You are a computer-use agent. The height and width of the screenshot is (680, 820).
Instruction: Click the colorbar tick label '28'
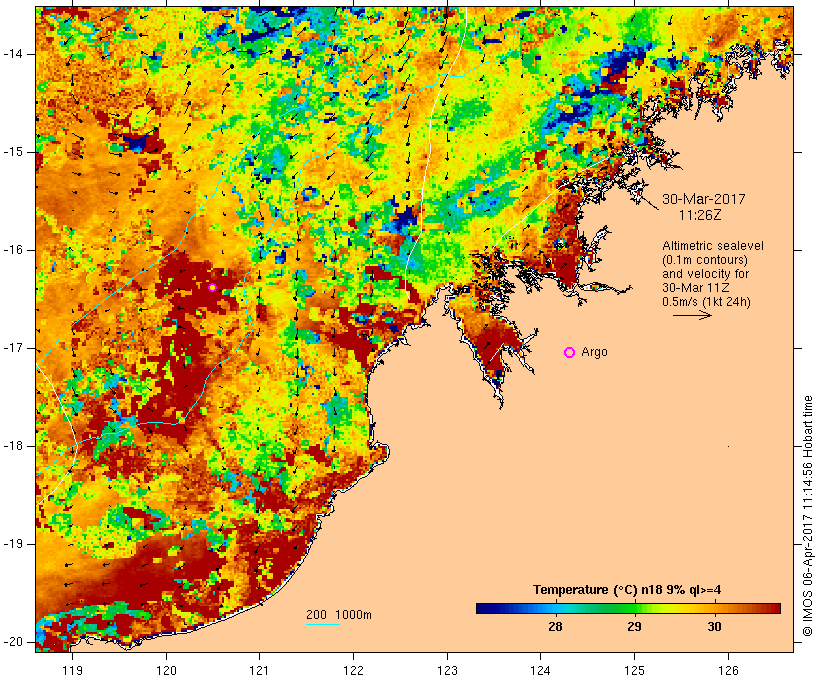(x=555, y=627)
